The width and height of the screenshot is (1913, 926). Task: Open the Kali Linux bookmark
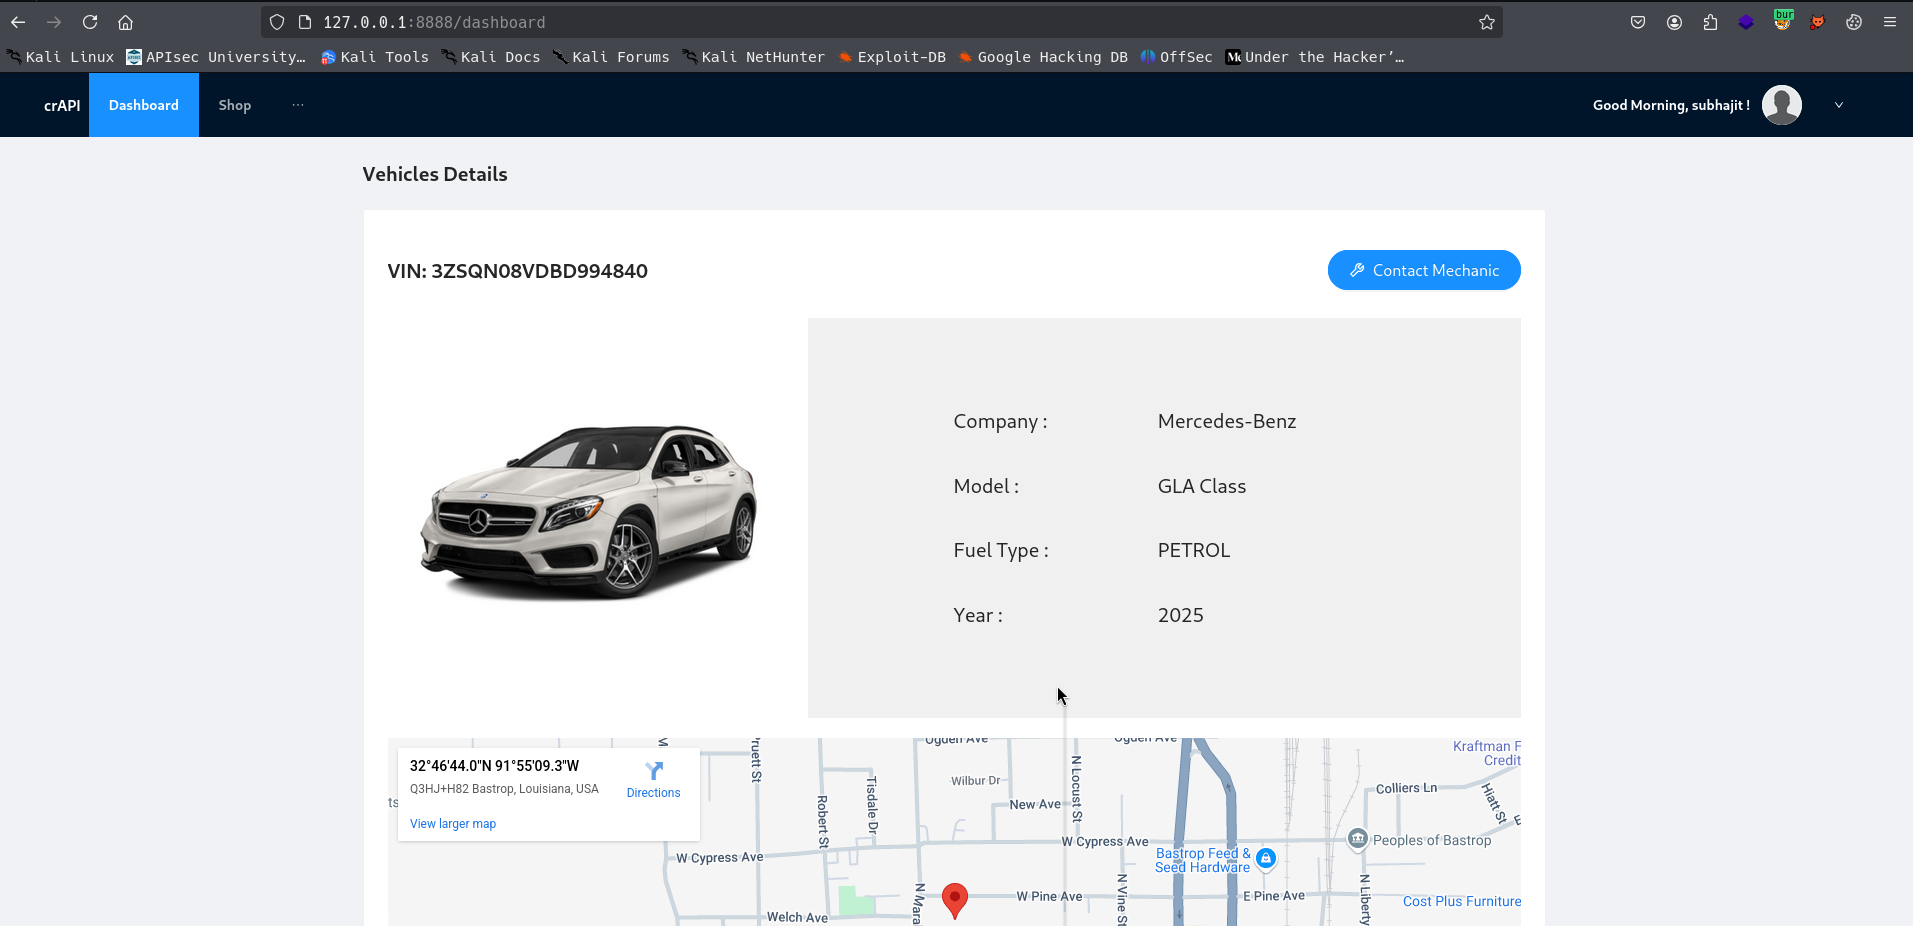tap(61, 57)
